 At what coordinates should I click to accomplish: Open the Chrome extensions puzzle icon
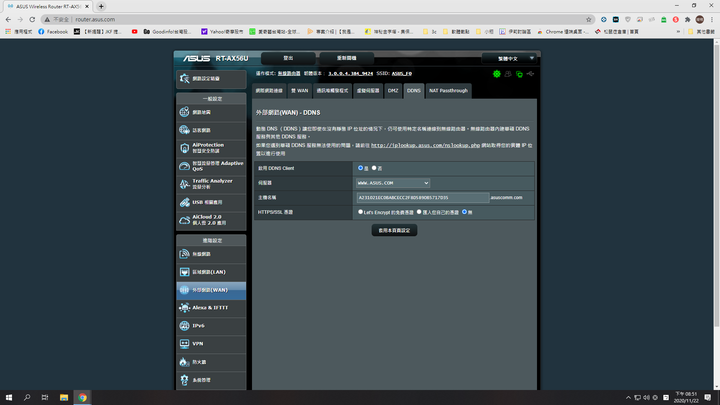pos(687,19)
